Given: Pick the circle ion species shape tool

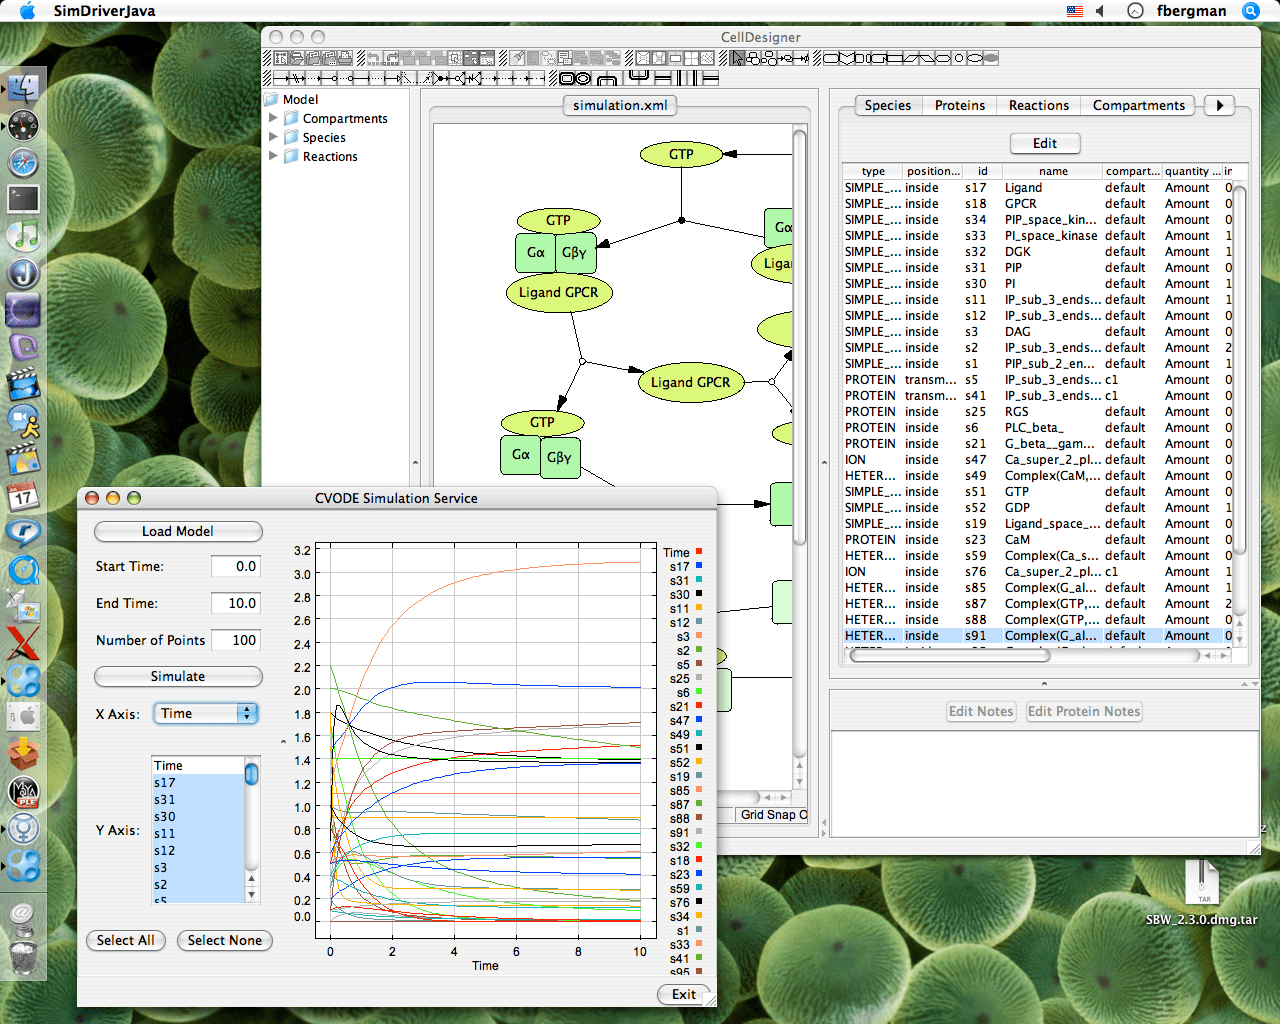Looking at the screenshot, I should 958,58.
